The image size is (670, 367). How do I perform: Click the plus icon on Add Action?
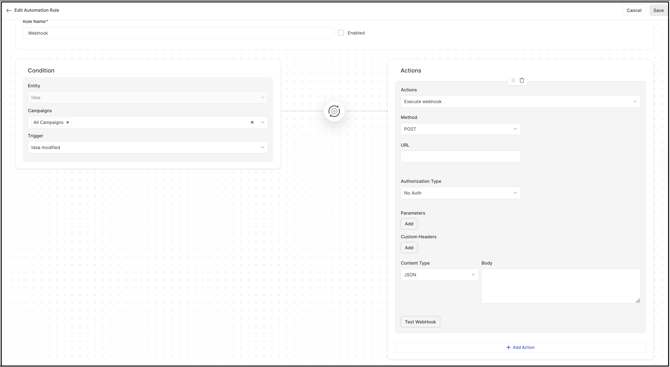(508, 347)
